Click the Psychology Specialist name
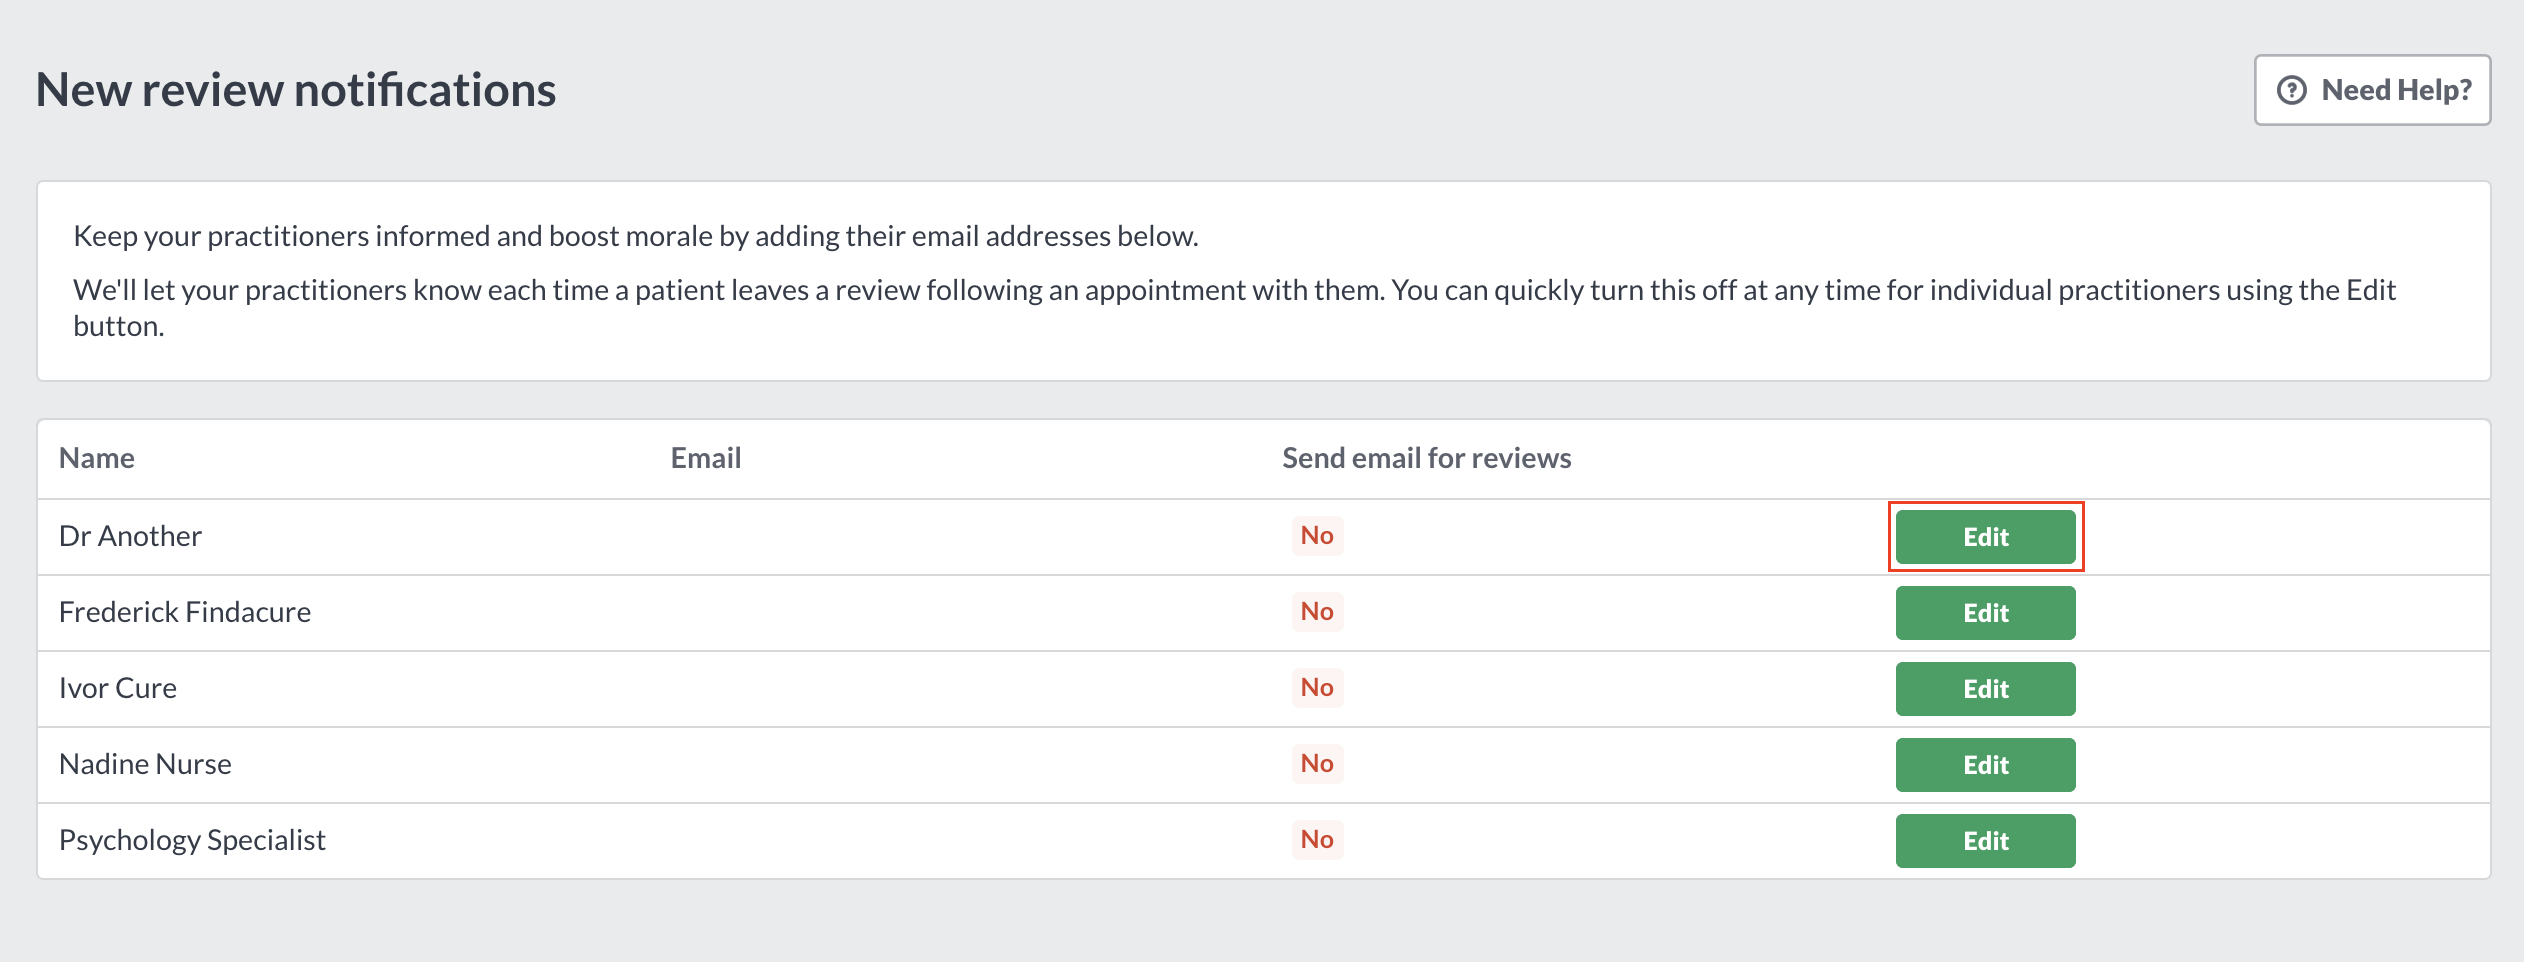The height and width of the screenshot is (962, 2524). tap(192, 841)
